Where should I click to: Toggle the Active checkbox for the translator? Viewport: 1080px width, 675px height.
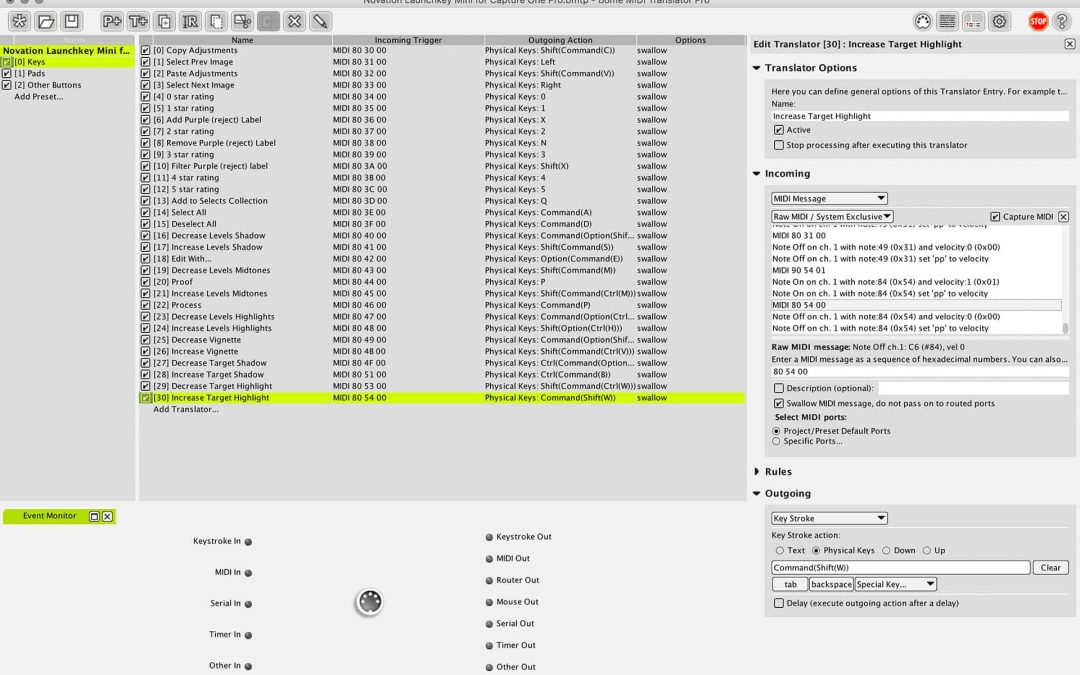[779, 130]
